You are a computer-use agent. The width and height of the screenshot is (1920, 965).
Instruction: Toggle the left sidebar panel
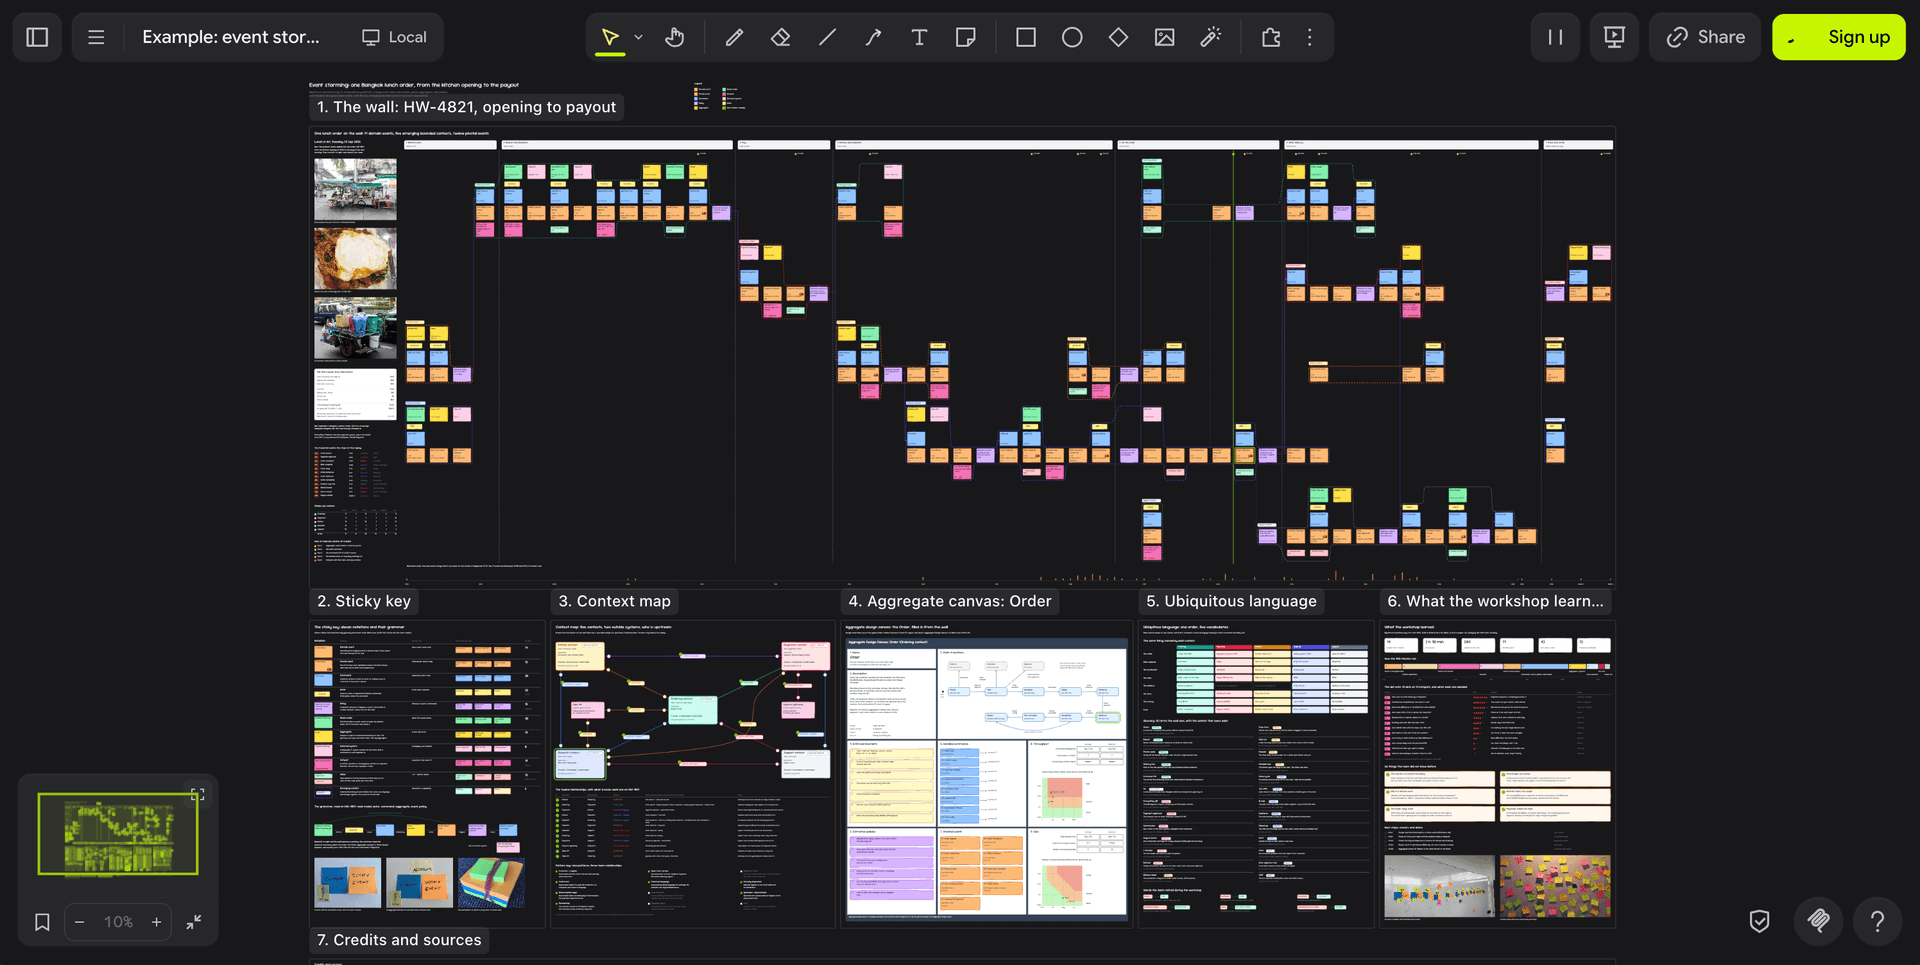point(37,37)
